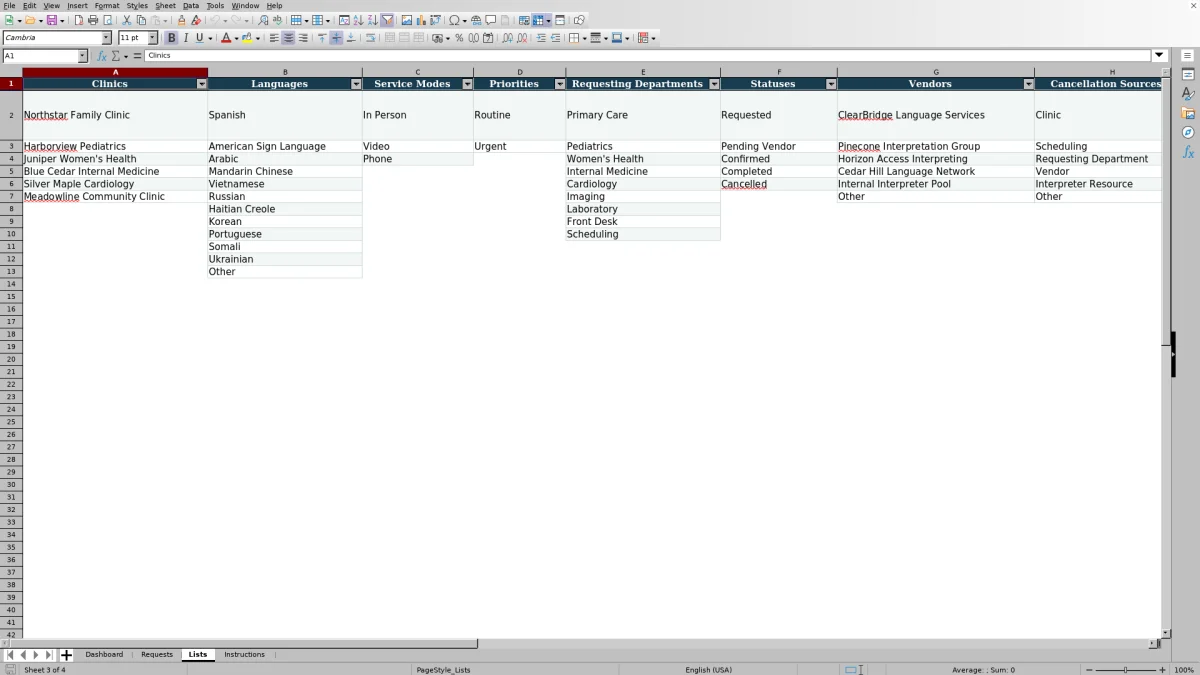
Task: Open the font name Cambria dropdown
Action: pyautogui.click(x=107, y=38)
